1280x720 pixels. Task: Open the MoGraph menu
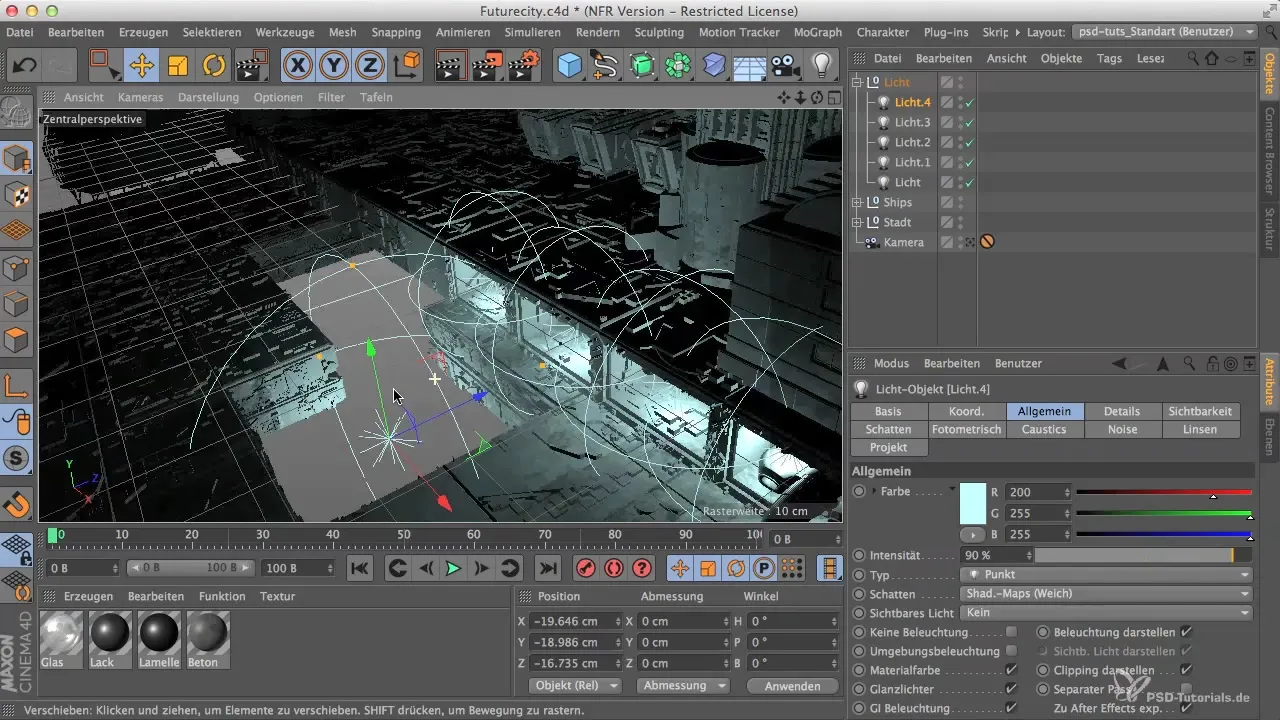[x=817, y=32]
